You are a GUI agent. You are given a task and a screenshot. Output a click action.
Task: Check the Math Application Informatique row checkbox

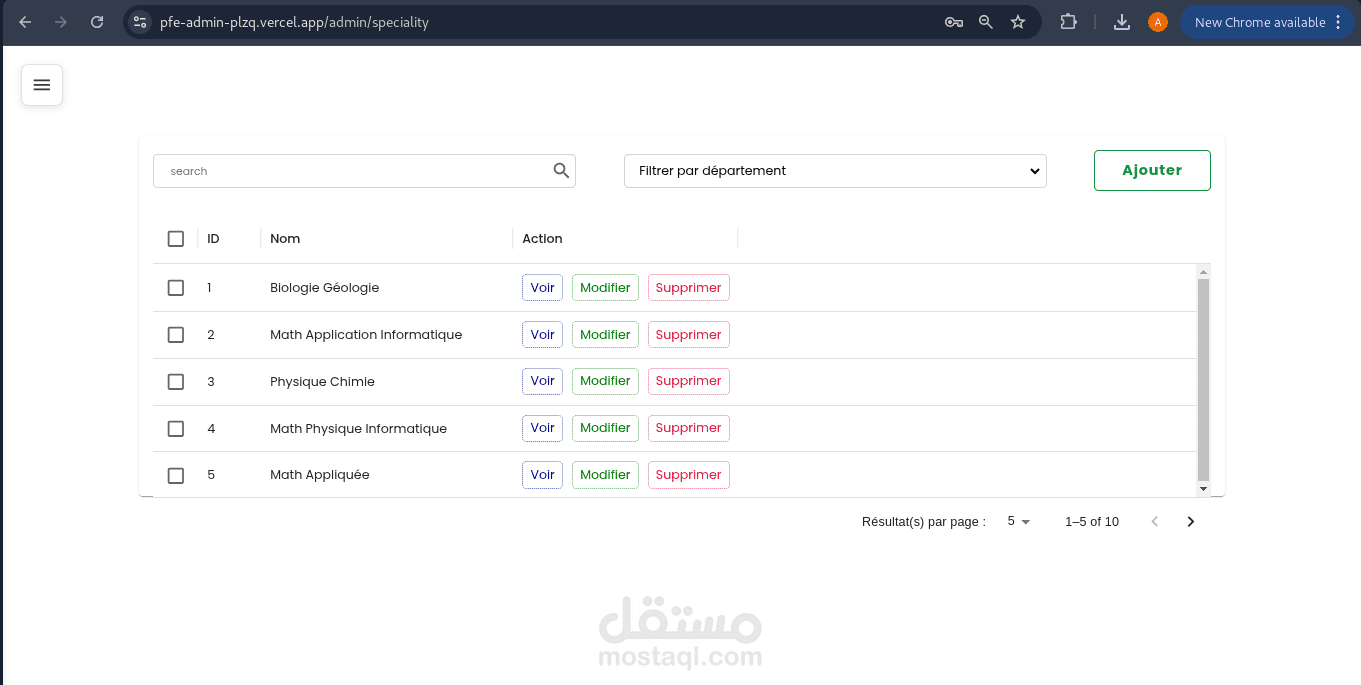click(x=176, y=334)
